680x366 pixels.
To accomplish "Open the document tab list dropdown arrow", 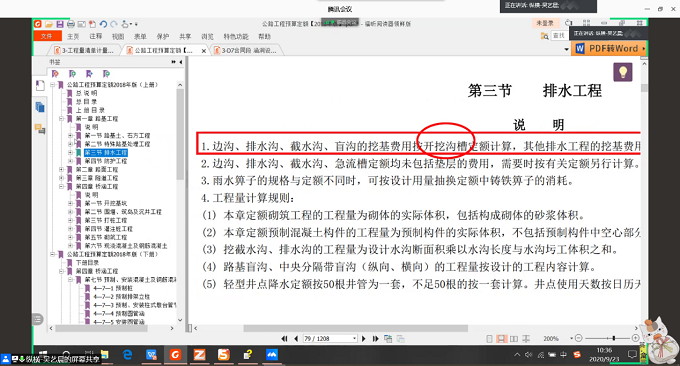I will pos(566,49).
